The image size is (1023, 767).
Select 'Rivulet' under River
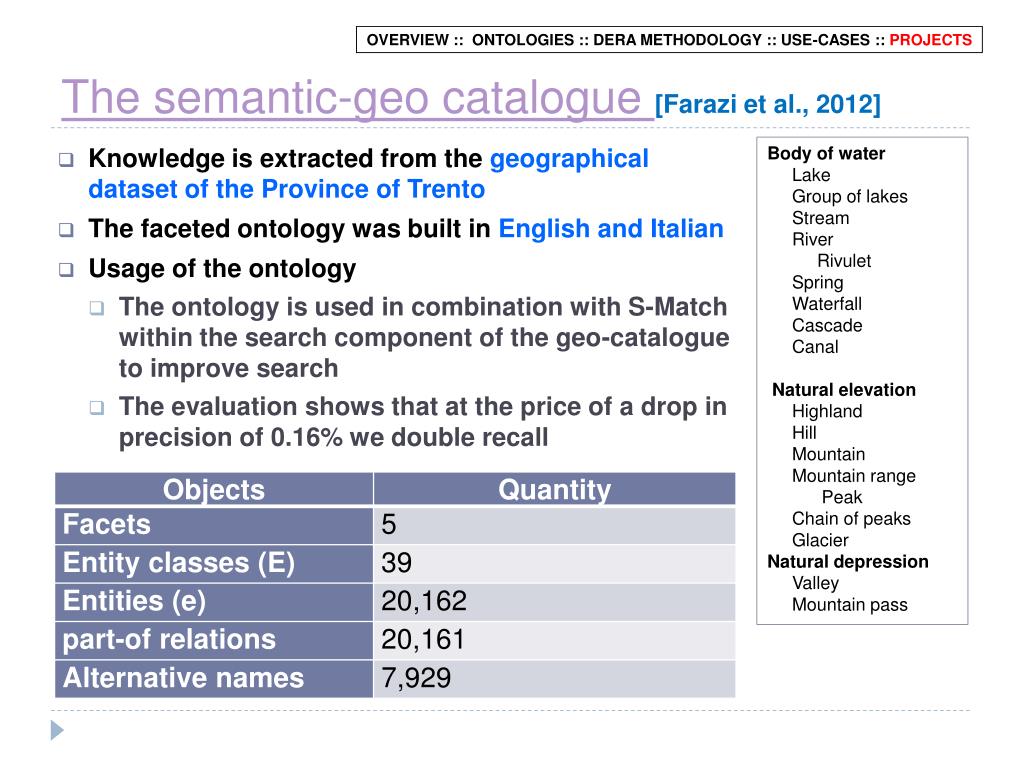click(x=844, y=261)
